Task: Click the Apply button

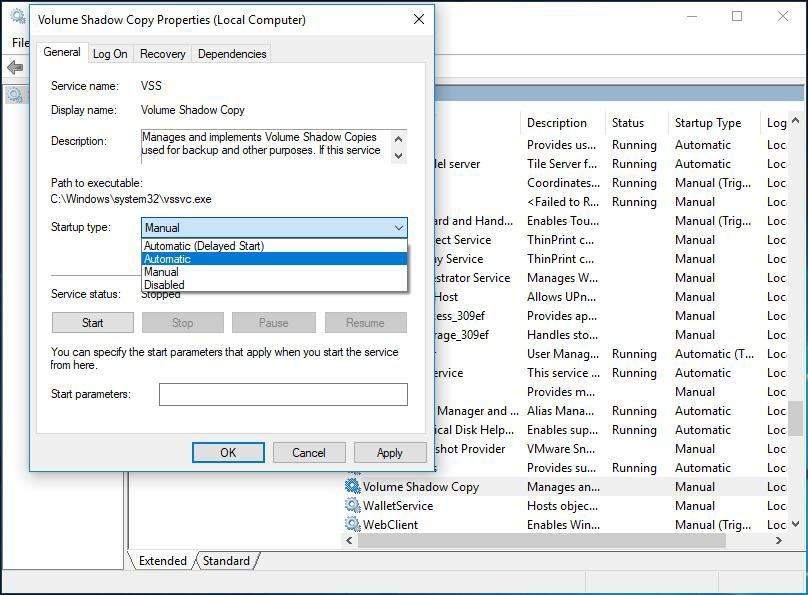Action: coord(390,452)
